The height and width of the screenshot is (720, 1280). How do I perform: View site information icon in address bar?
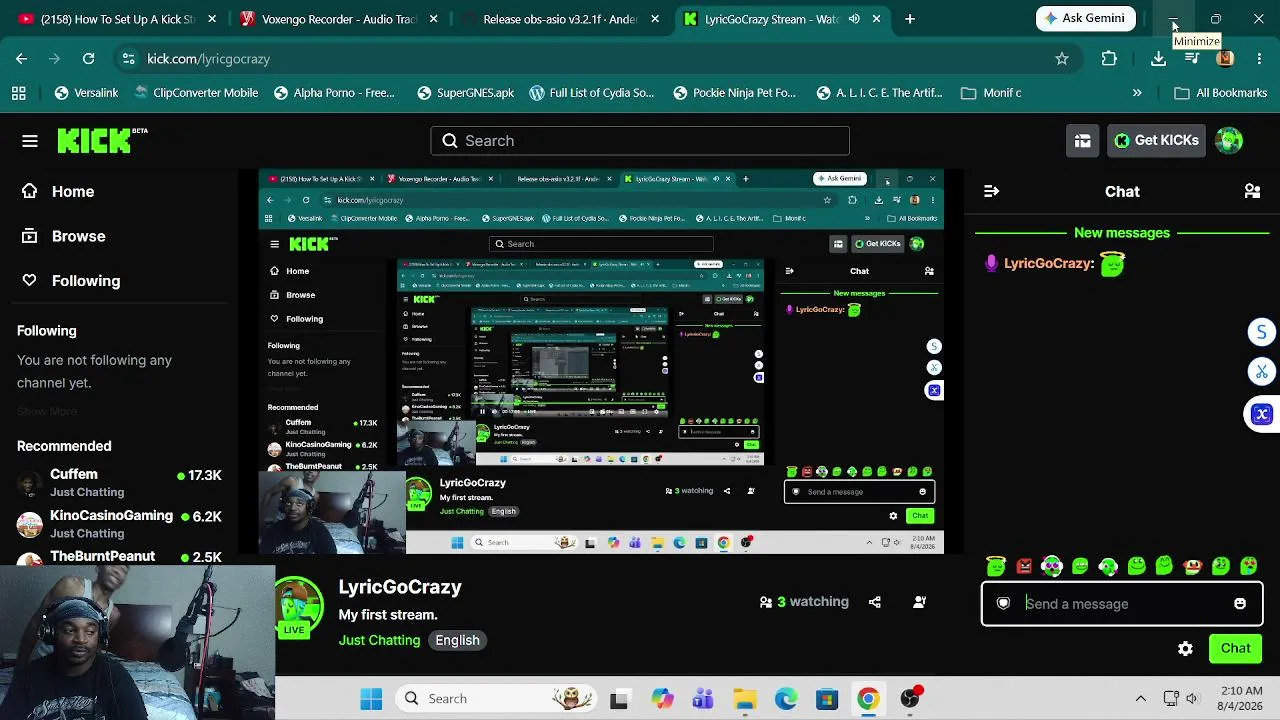(x=128, y=59)
